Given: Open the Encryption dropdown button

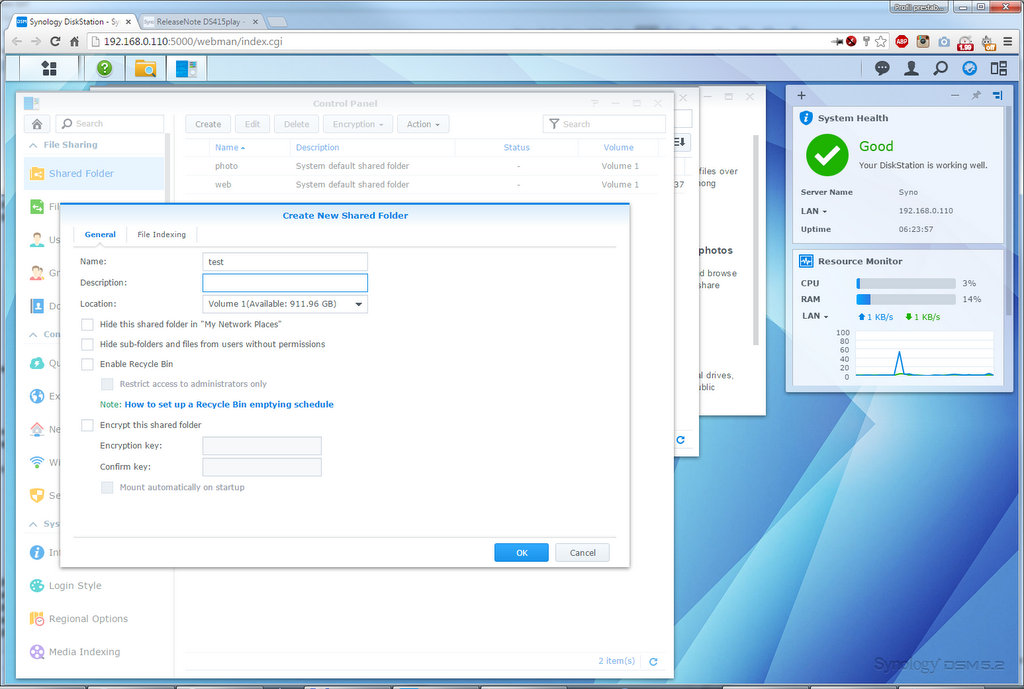Looking at the screenshot, I should pos(358,124).
